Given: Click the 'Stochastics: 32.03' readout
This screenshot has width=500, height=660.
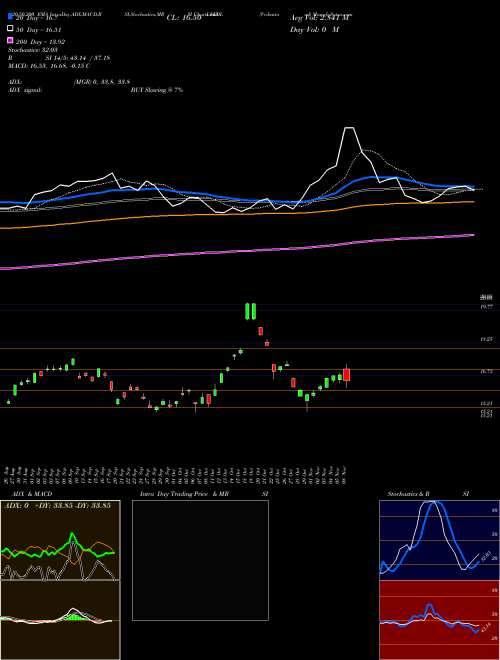Looking at the screenshot, I should pyautogui.click(x=32, y=50).
